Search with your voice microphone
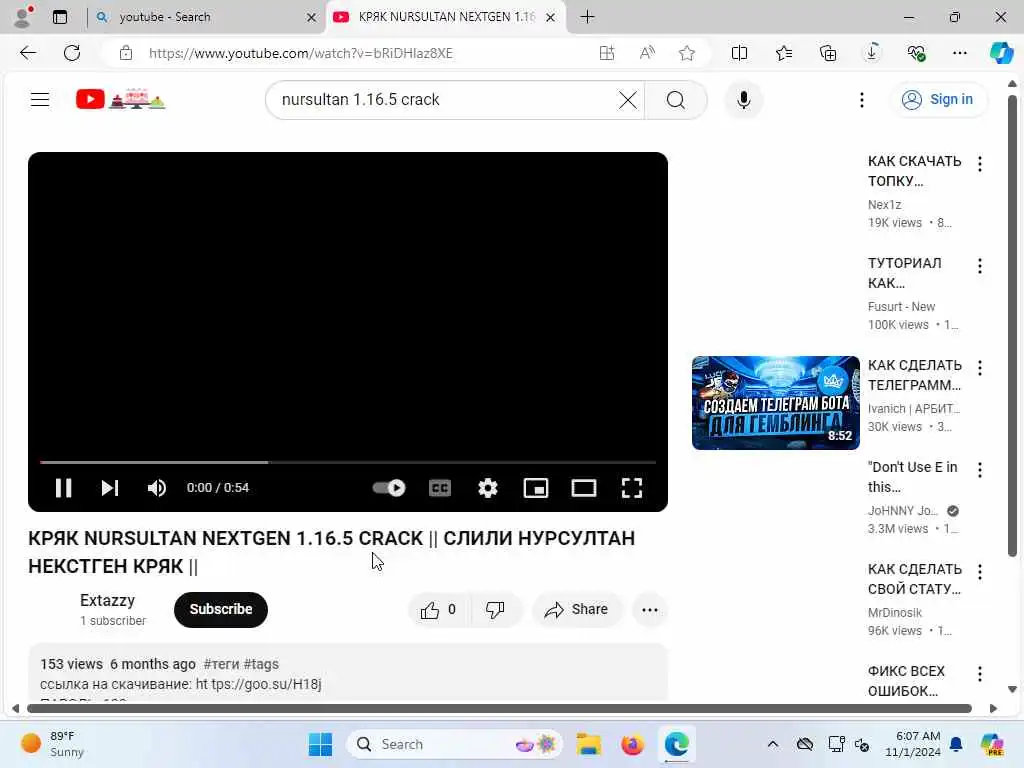This screenshot has width=1024, height=768. point(743,100)
